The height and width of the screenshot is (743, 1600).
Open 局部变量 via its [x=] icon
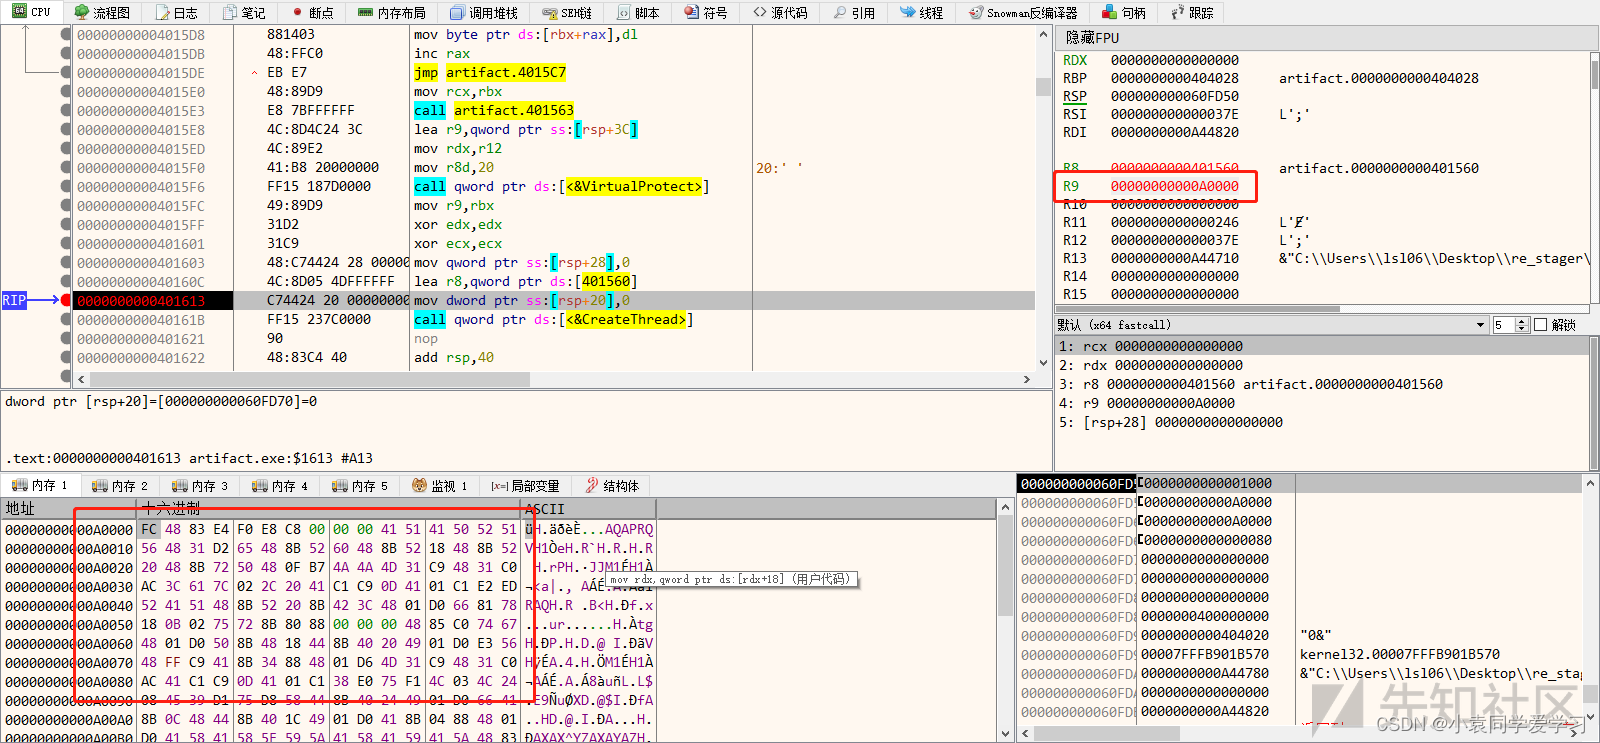[x=500, y=485]
